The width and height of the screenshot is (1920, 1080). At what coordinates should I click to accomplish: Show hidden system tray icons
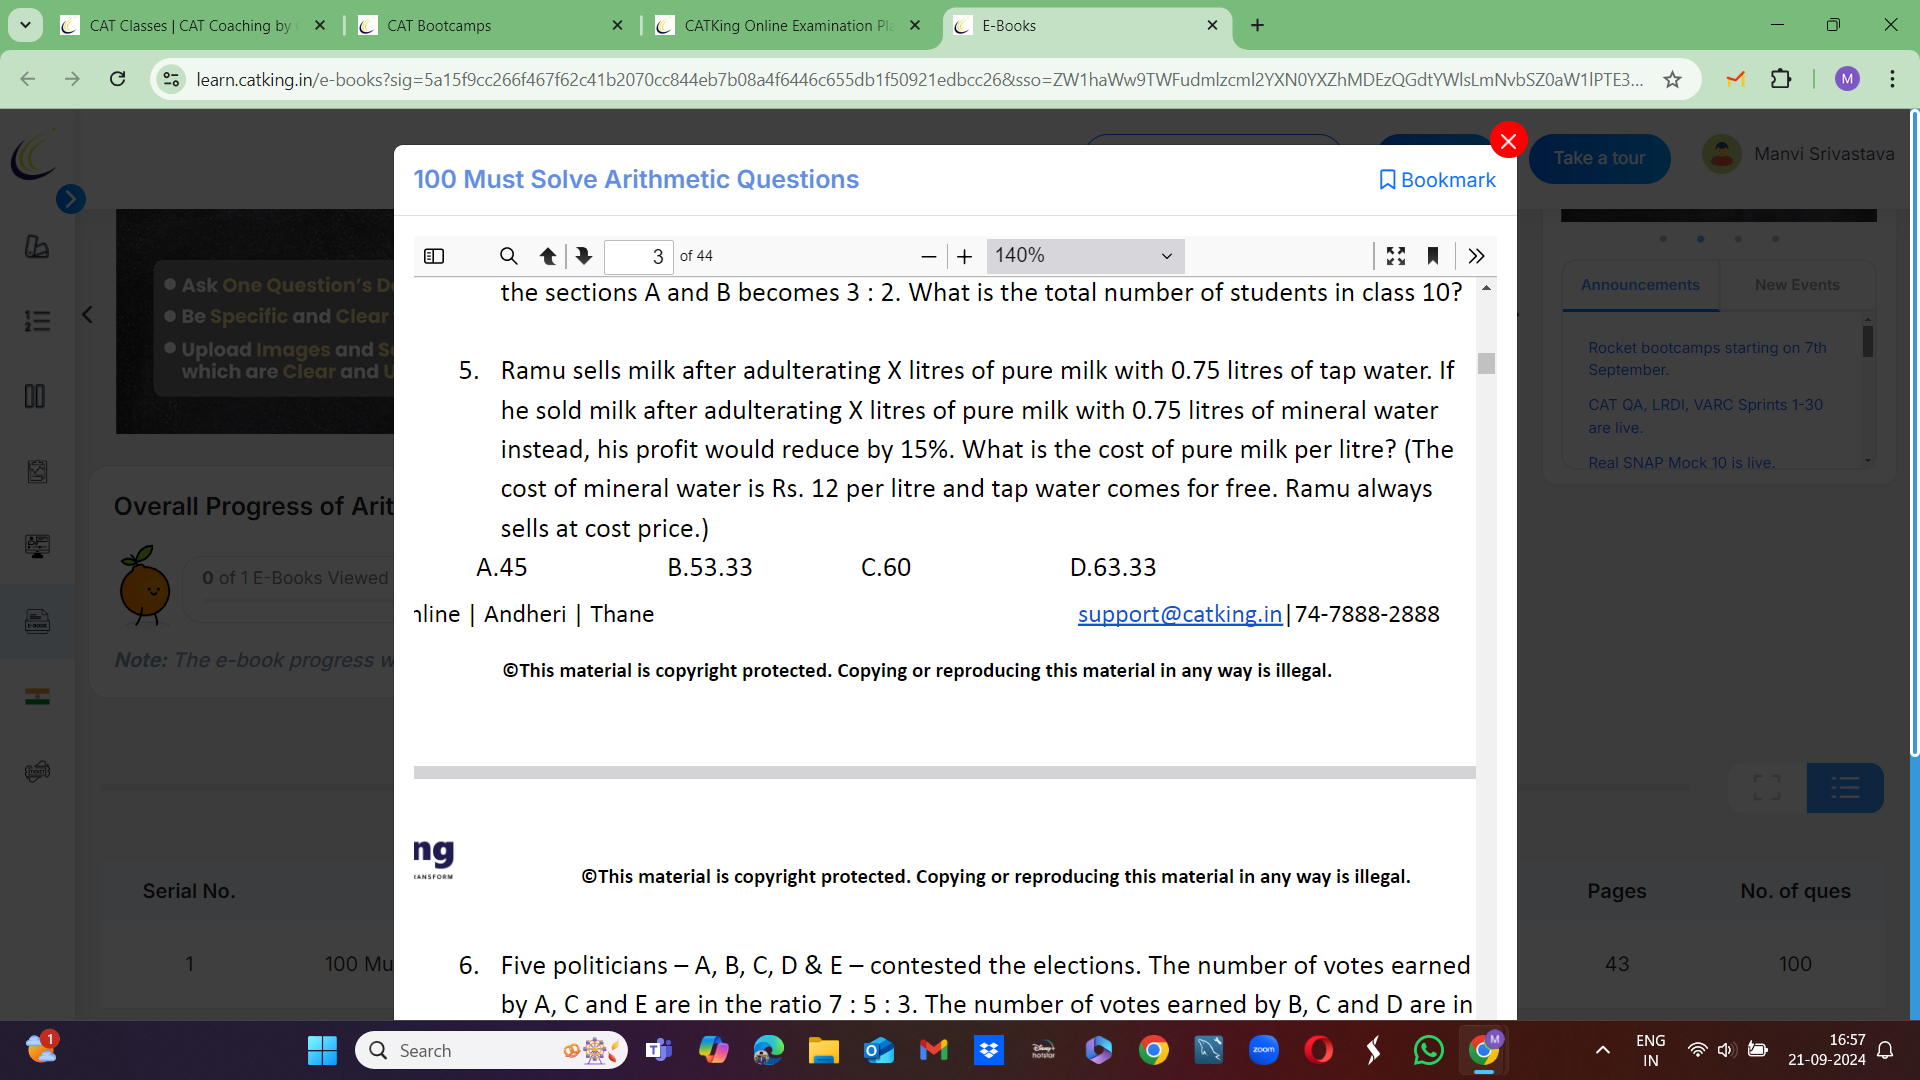[1602, 1050]
